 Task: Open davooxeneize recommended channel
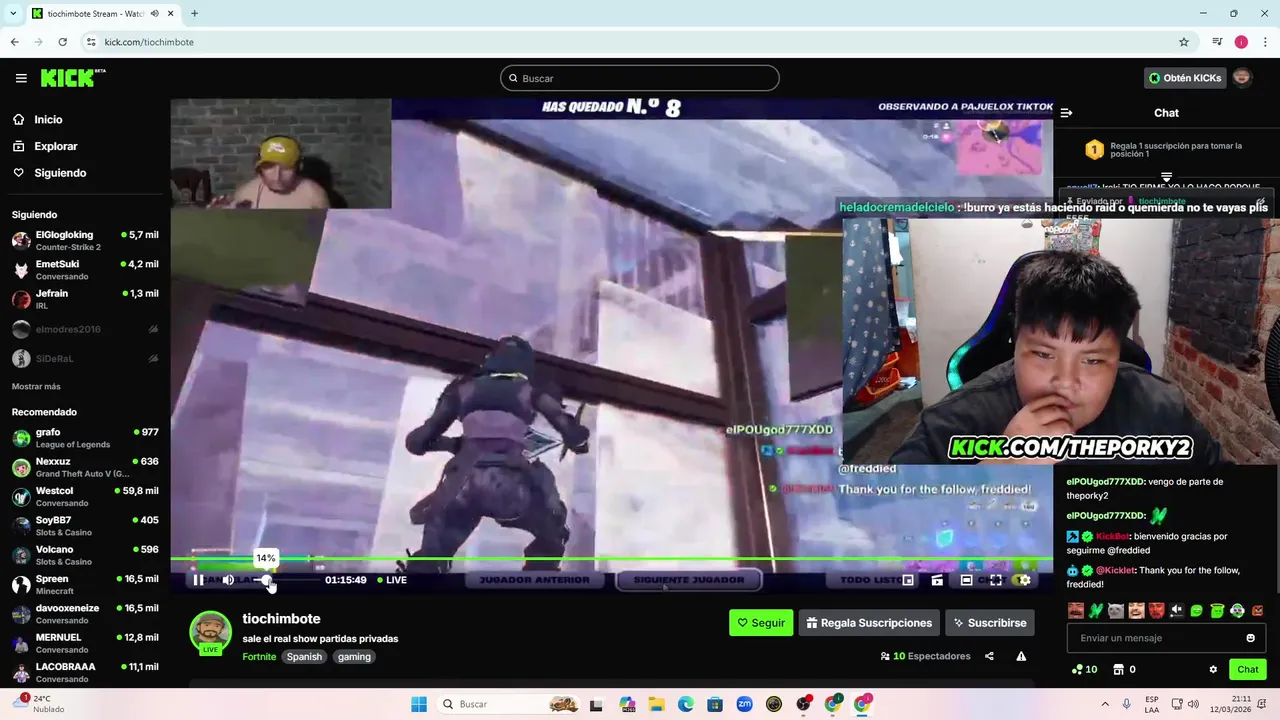[85, 614]
